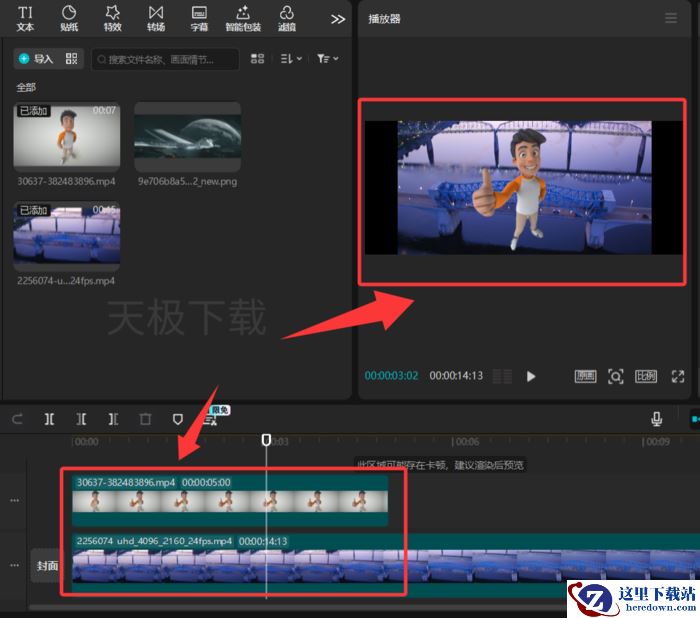Open the 字幕 subtitles tab
This screenshot has height=618, width=700.
199,19
